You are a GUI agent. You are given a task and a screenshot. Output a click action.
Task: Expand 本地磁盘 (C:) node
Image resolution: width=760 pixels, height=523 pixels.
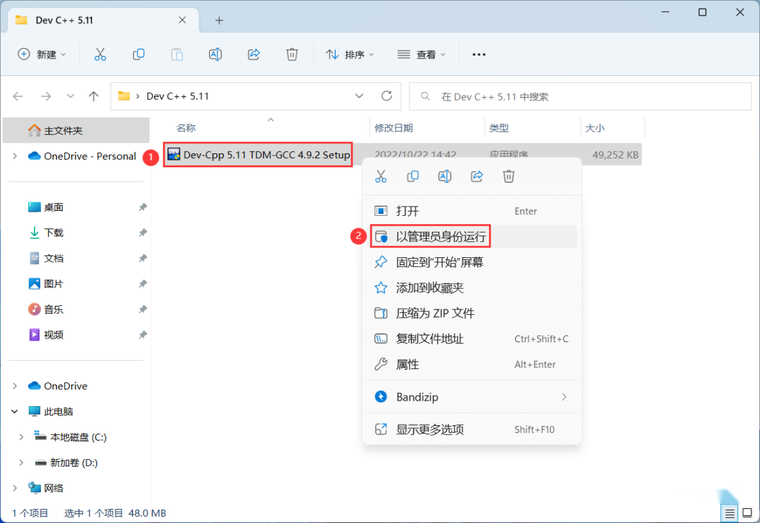point(21,437)
